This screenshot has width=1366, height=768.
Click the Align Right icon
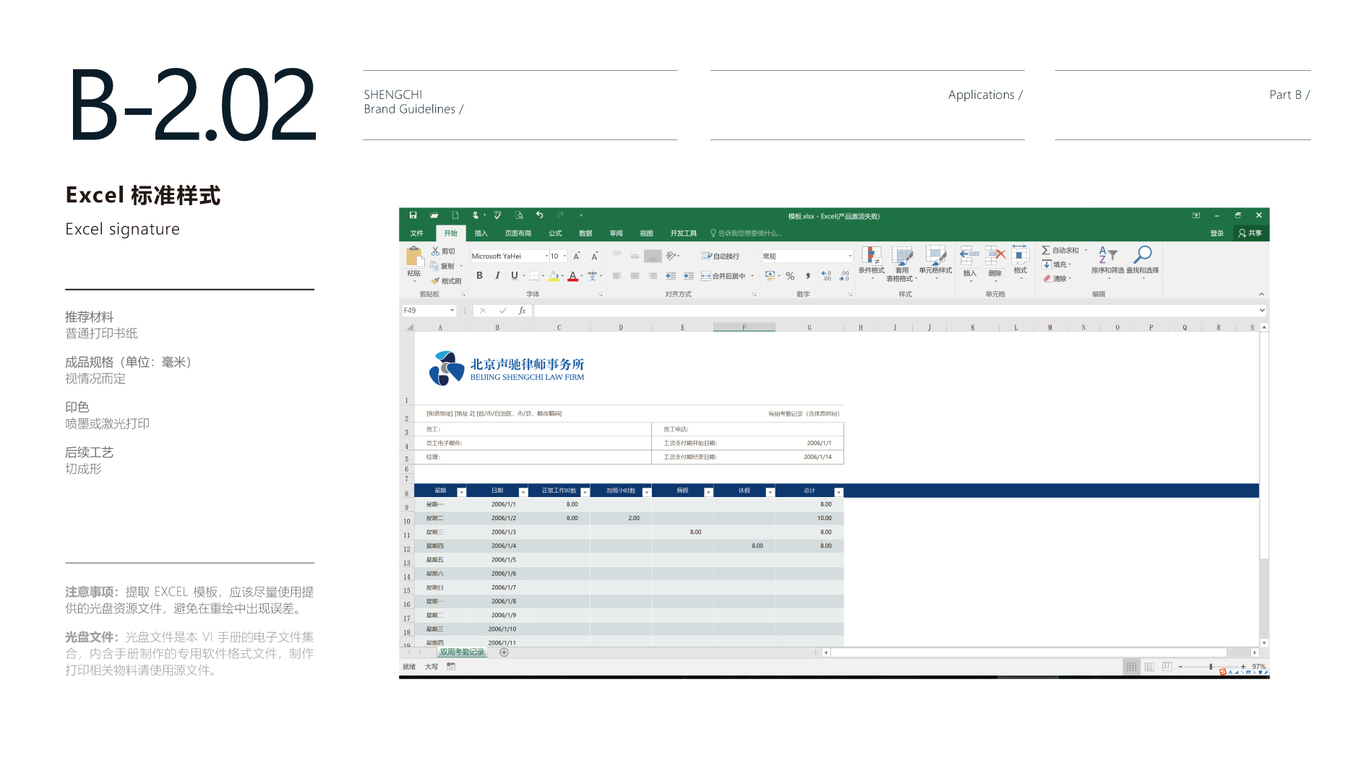point(653,276)
